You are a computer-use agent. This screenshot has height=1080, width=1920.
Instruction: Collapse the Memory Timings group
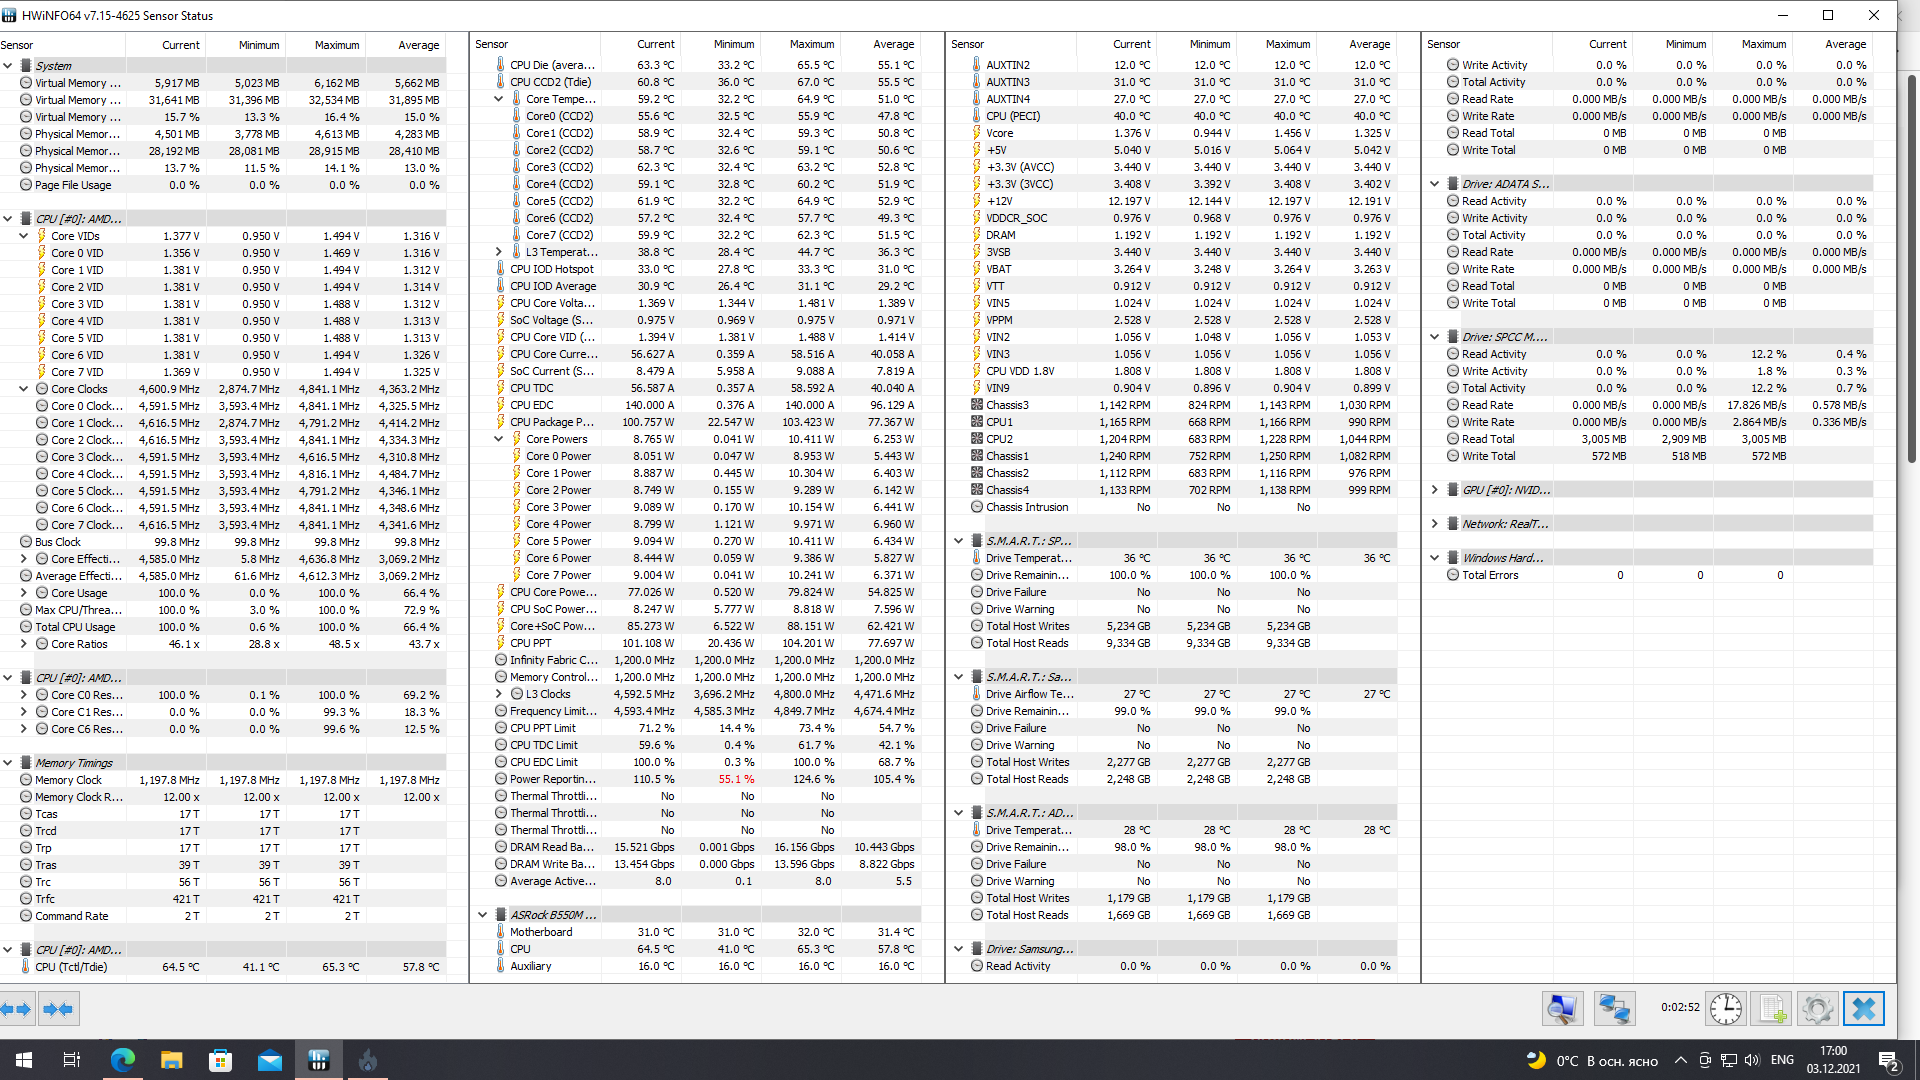[x=8, y=763]
